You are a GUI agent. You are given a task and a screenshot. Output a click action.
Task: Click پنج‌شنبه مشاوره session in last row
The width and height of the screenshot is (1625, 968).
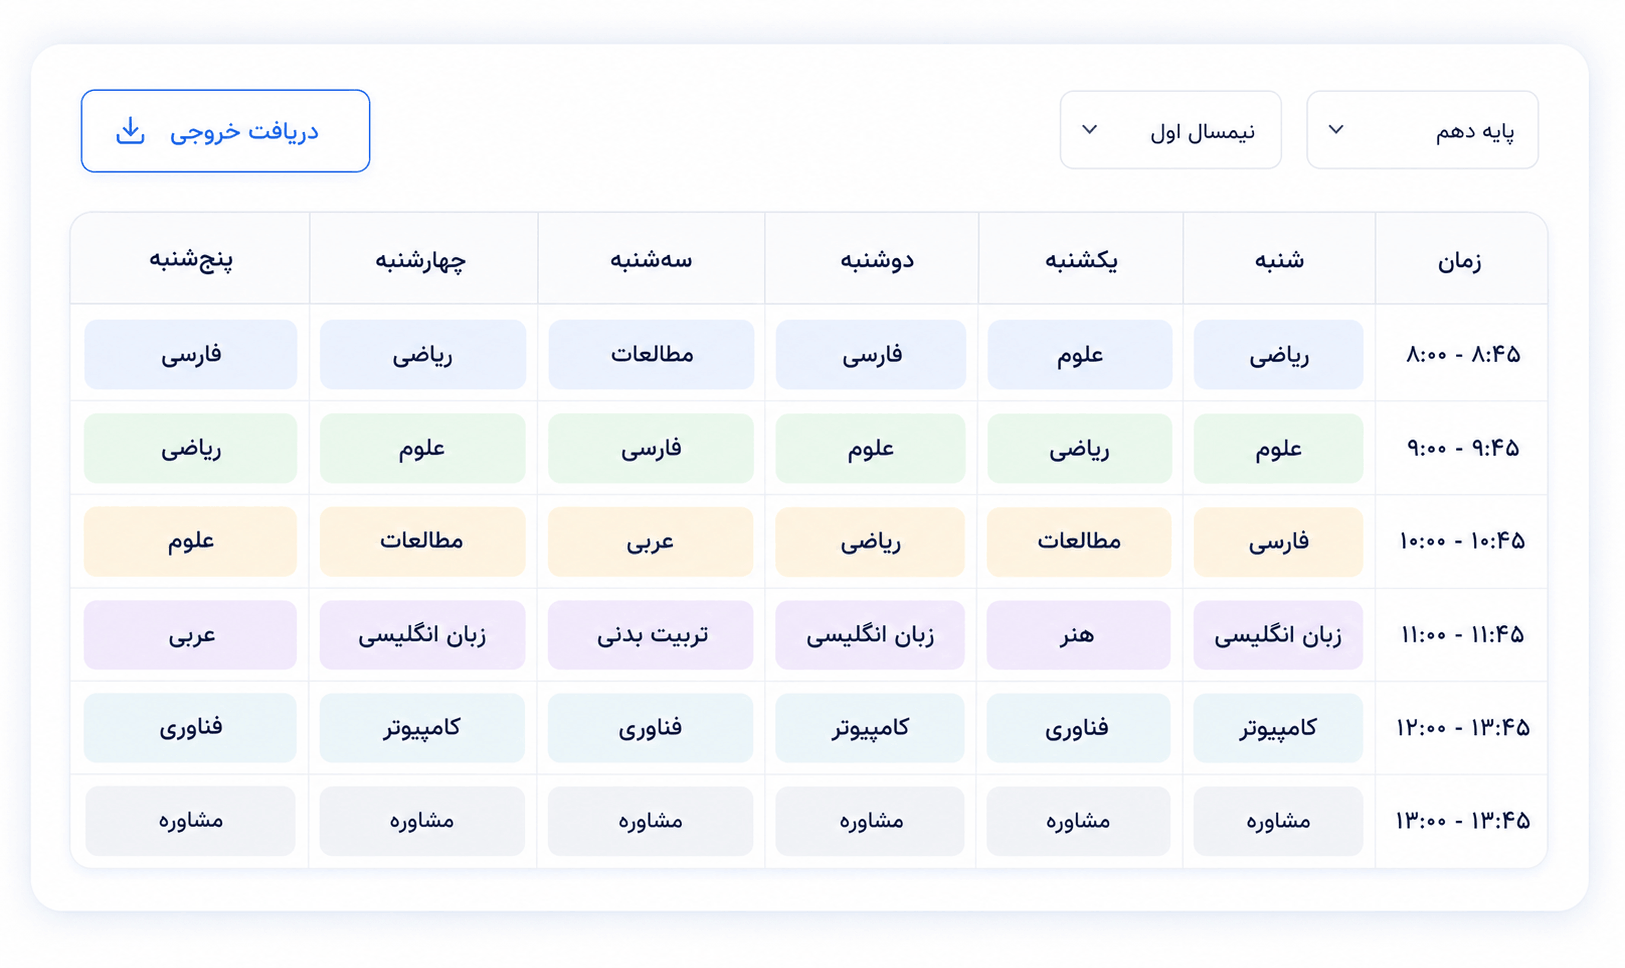(x=190, y=821)
